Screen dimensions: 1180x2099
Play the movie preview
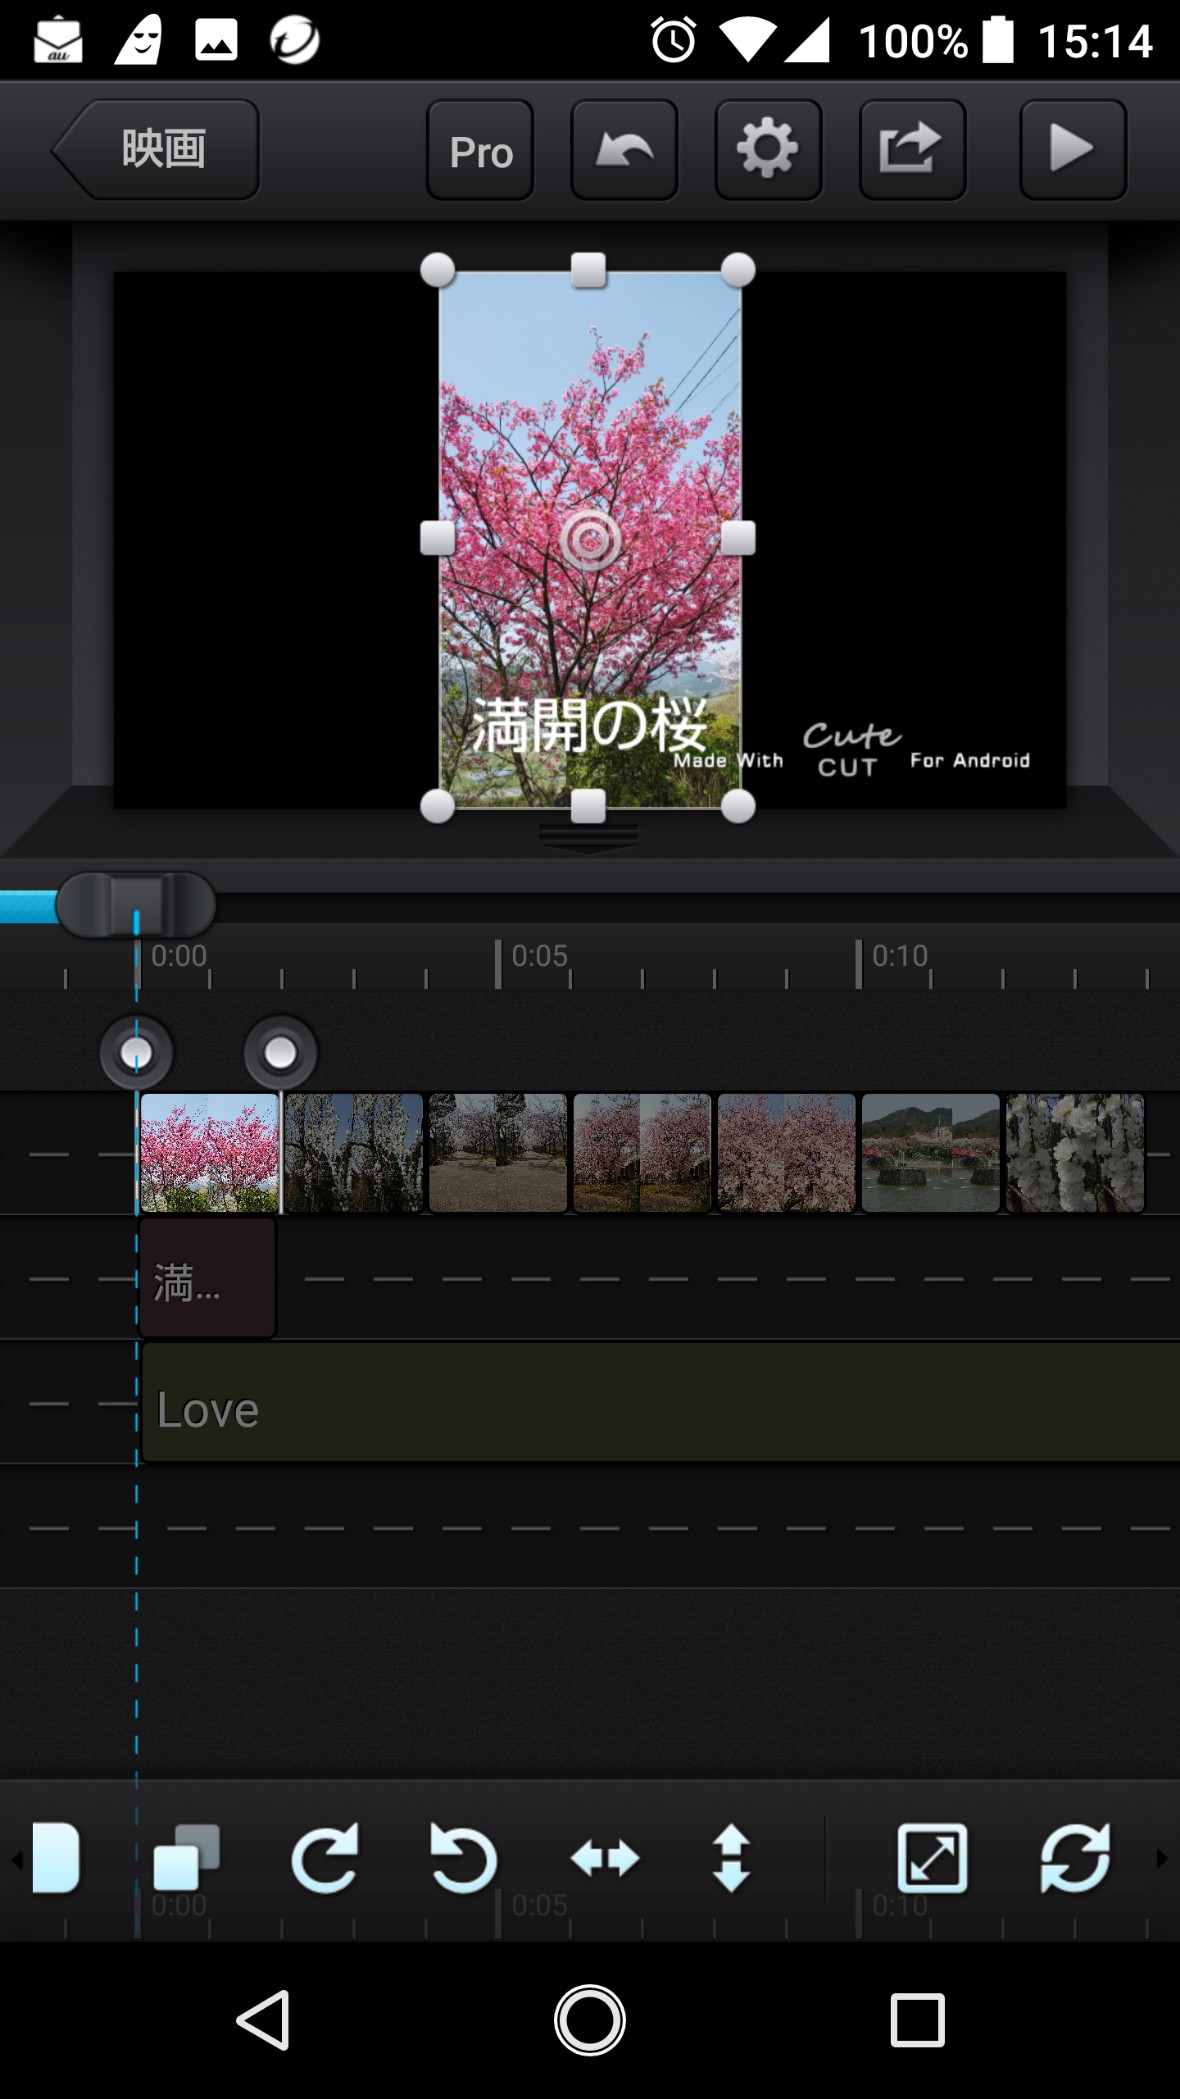point(1072,150)
